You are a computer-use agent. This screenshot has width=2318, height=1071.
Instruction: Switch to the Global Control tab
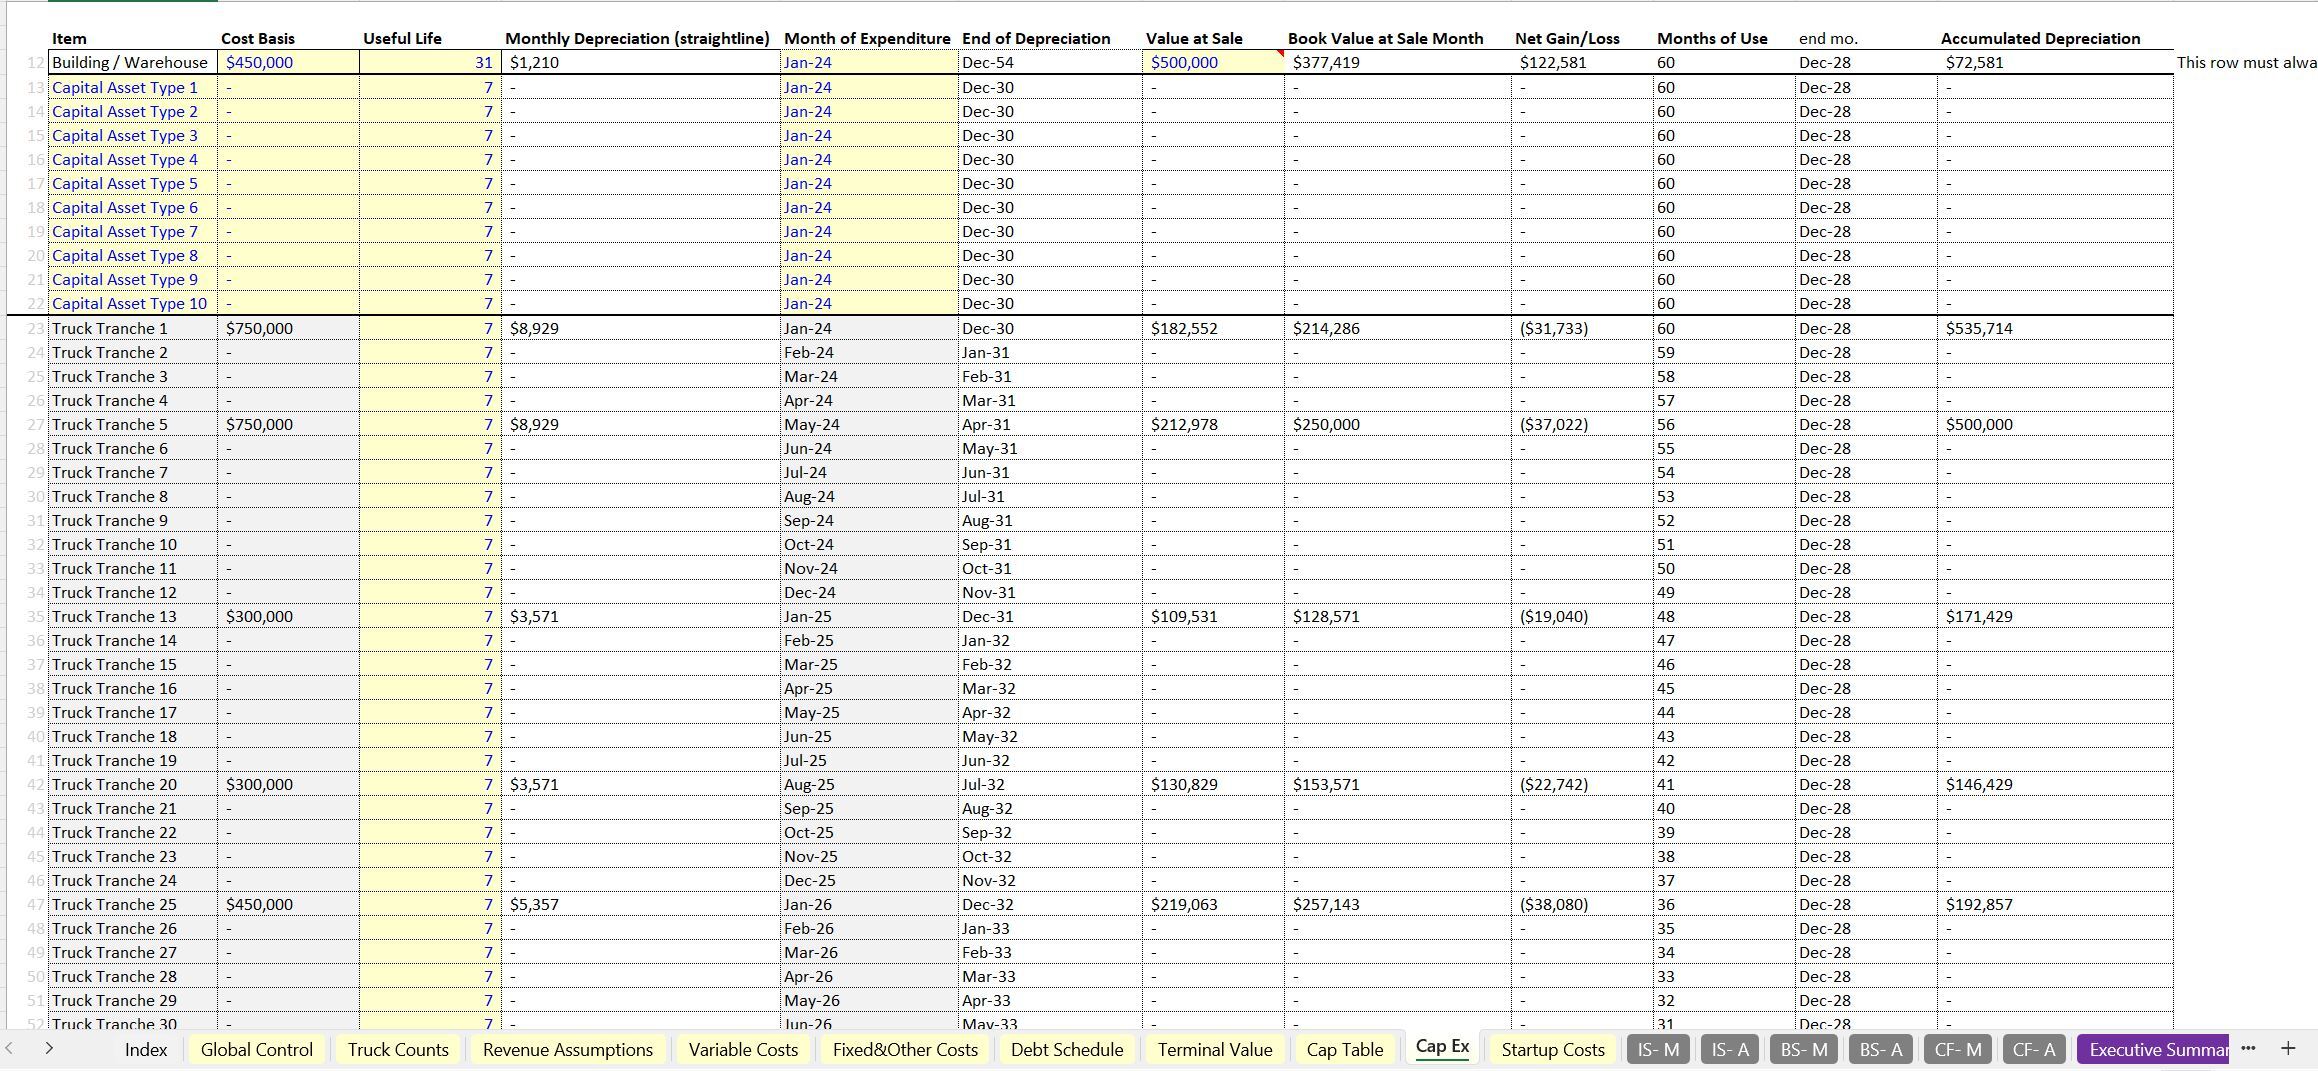[256, 1049]
